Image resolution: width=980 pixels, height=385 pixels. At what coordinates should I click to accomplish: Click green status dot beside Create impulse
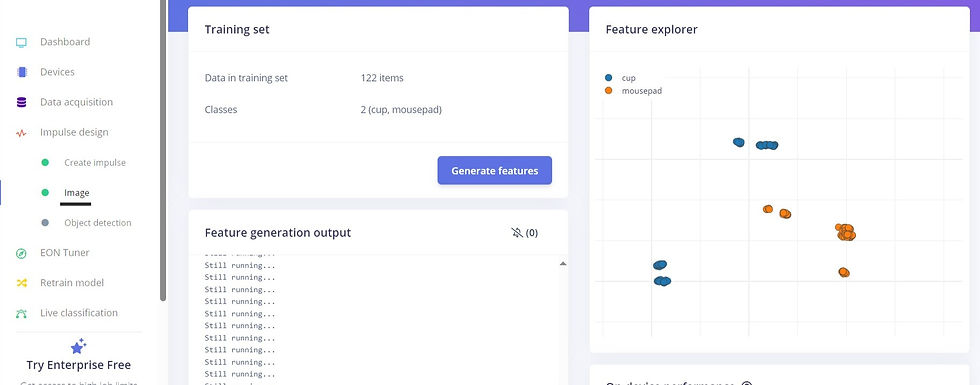click(x=45, y=162)
